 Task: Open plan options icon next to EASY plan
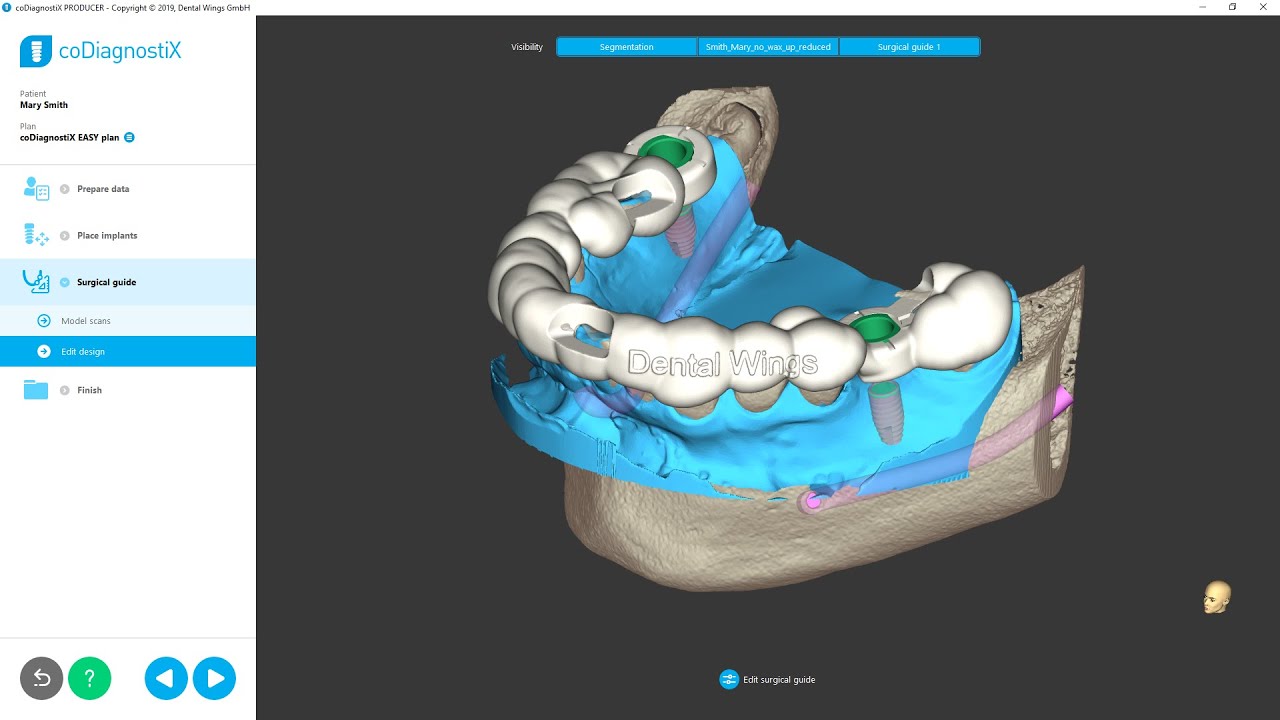click(x=129, y=137)
